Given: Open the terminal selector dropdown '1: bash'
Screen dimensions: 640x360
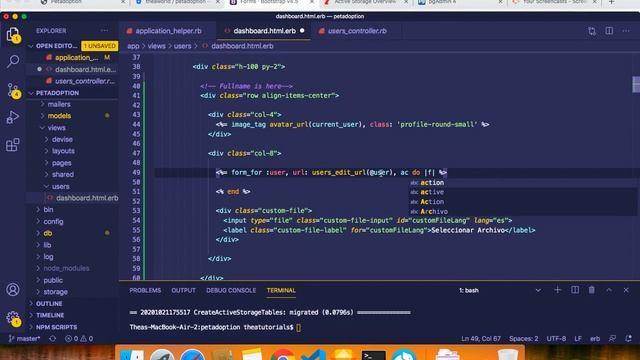Looking at the screenshot, I should (500, 290).
